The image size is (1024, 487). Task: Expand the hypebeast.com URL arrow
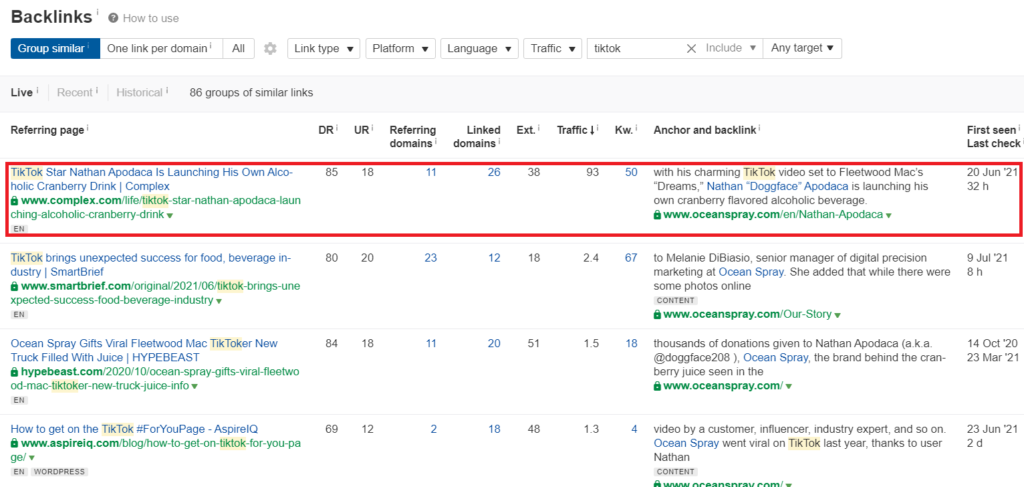pos(194,386)
